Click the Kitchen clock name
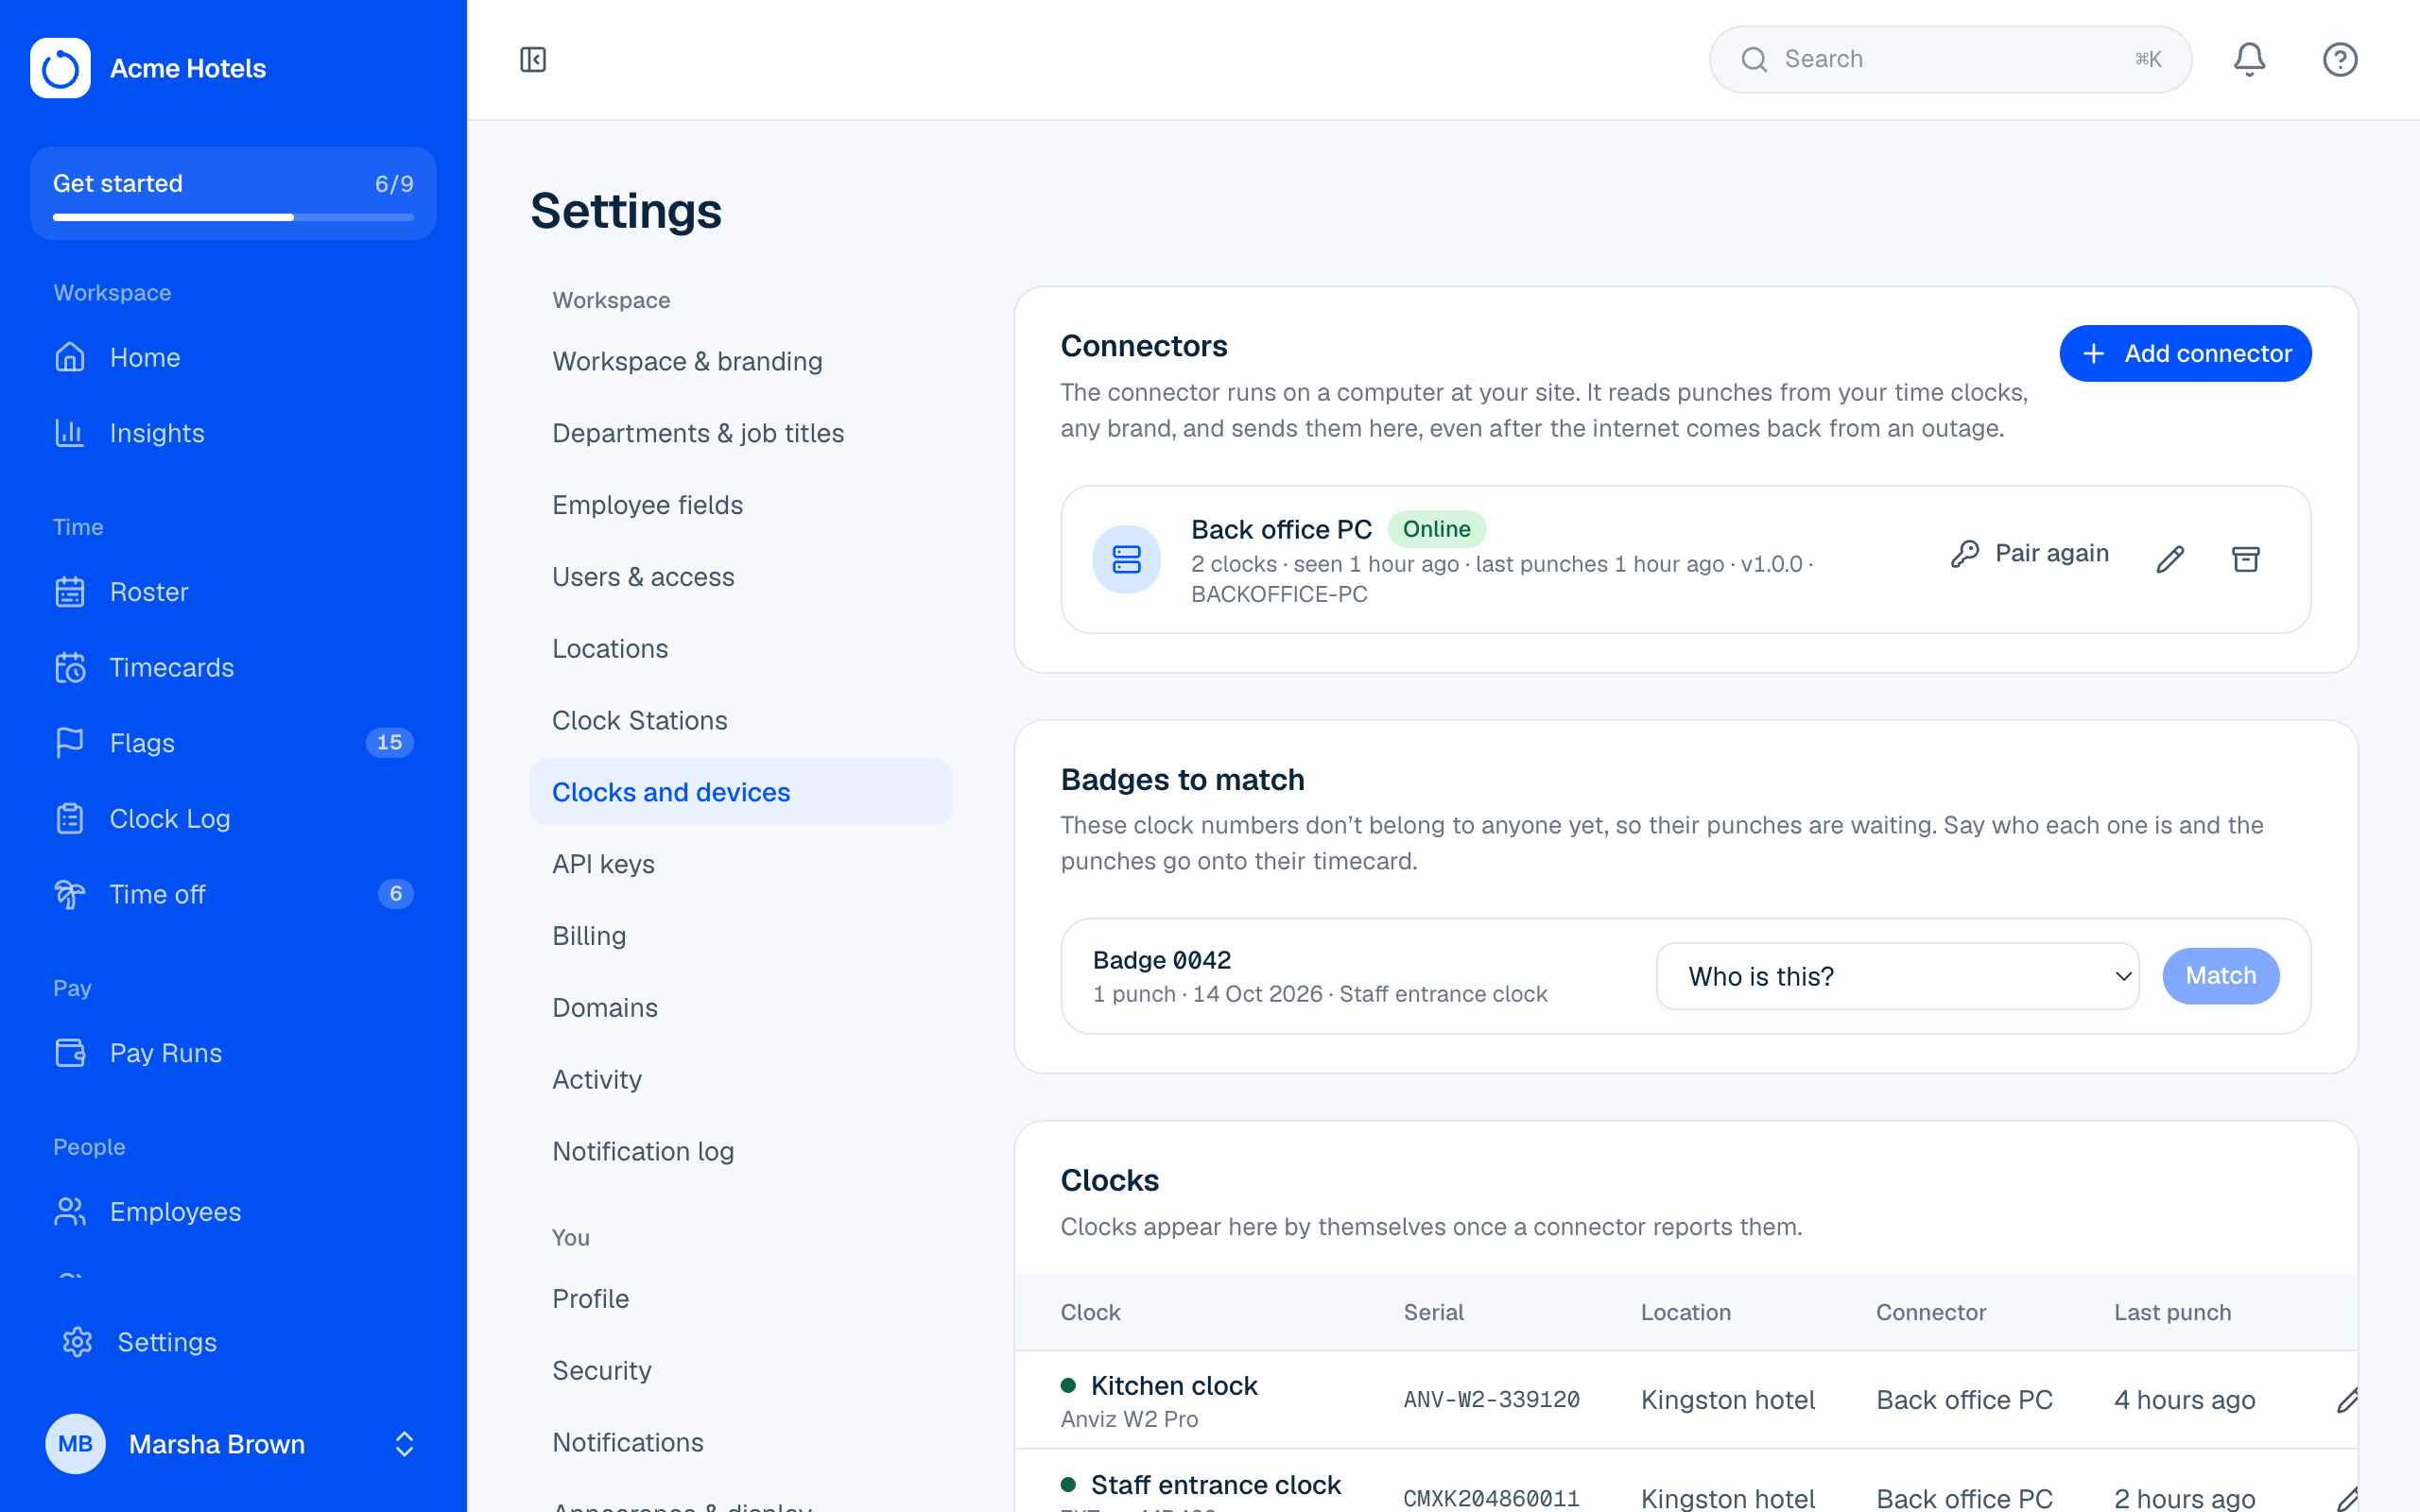This screenshot has height=1512, width=2420. [x=1174, y=1385]
